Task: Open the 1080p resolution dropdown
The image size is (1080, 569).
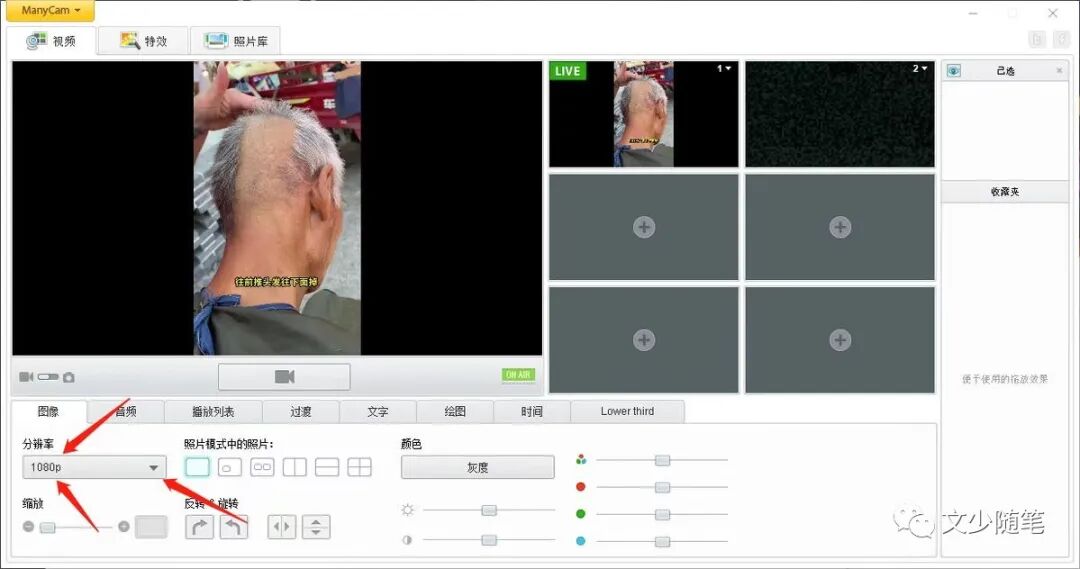Action: pyautogui.click(x=94, y=467)
